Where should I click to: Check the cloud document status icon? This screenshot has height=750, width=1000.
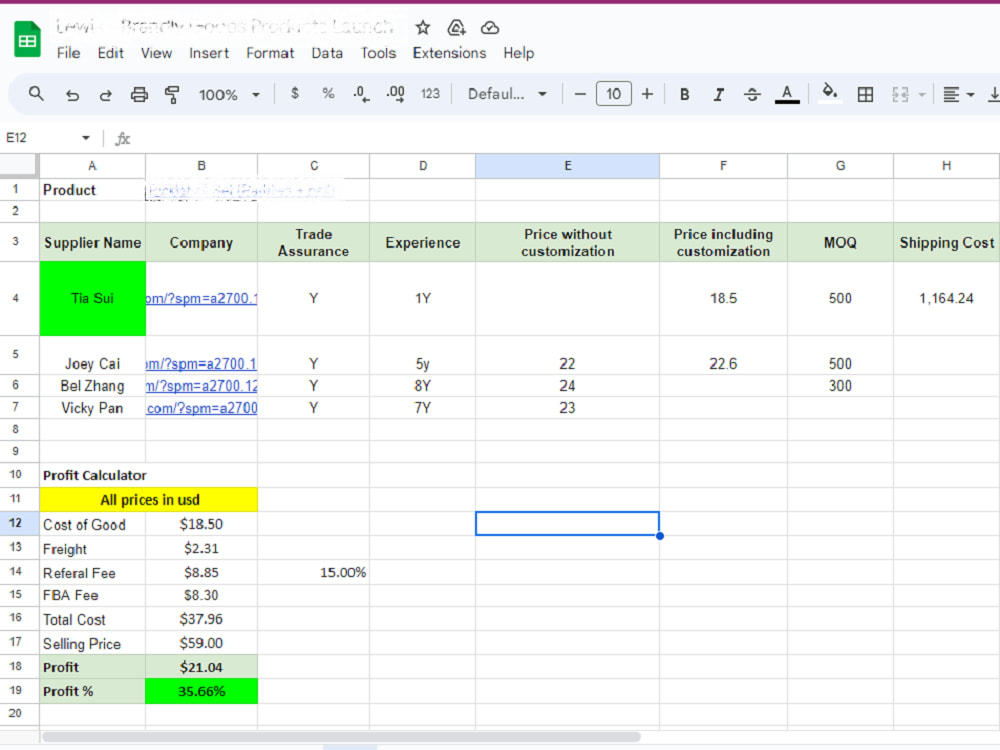(490, 28)
